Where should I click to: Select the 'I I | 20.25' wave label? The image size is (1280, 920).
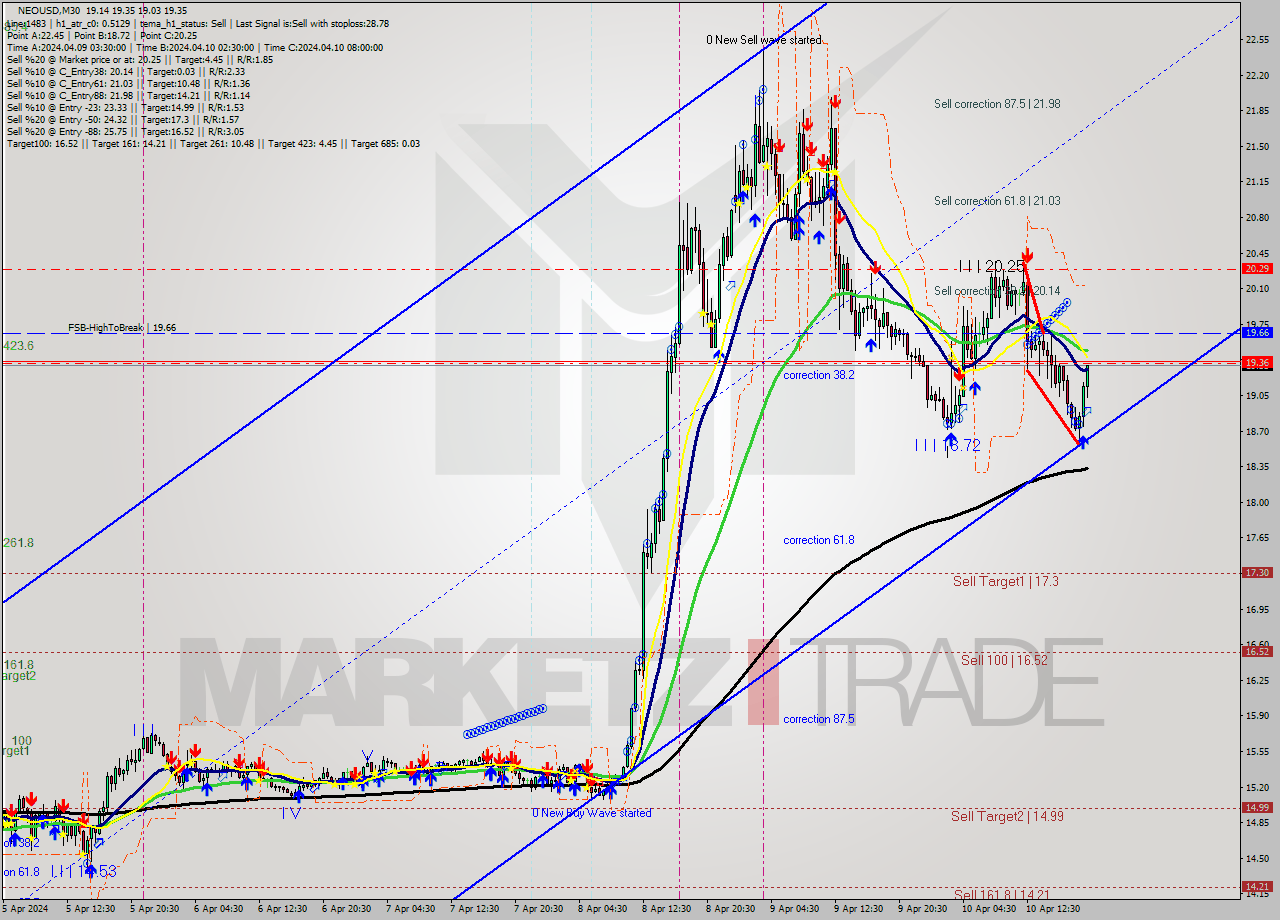pos(992,266)
